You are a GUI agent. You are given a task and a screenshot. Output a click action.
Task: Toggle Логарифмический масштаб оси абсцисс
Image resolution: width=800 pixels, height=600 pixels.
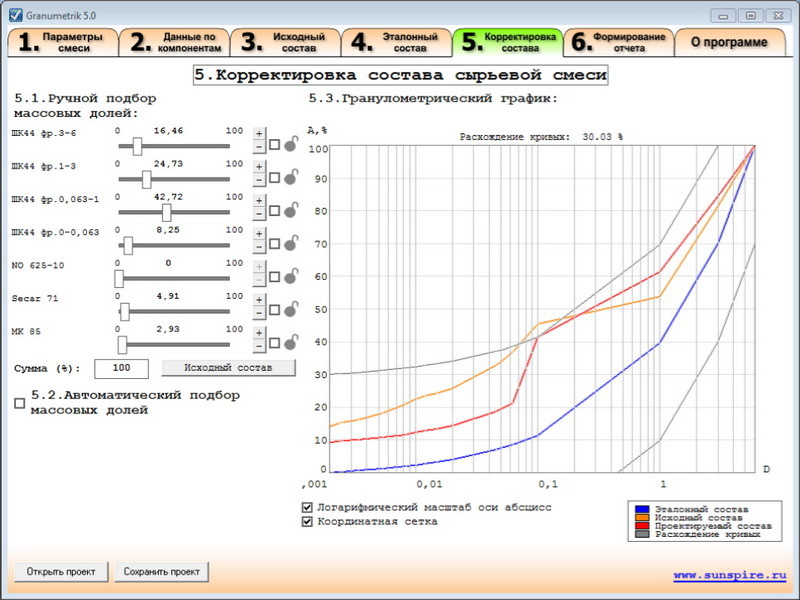pos(307,508)
